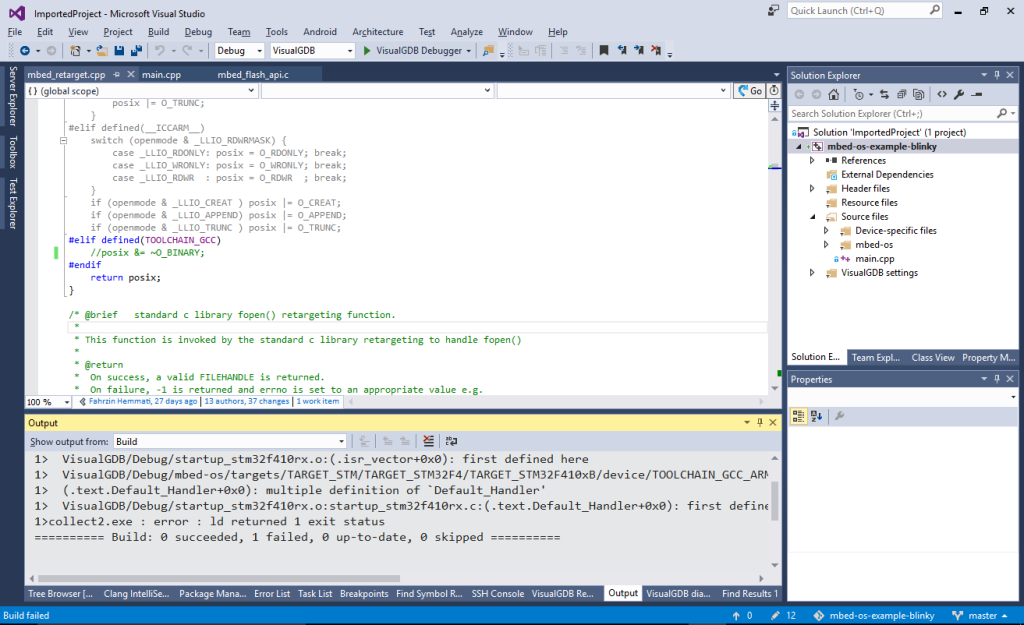Click the Save All toolbar icon
The image size is (1024, 625).
pos(137,50)
